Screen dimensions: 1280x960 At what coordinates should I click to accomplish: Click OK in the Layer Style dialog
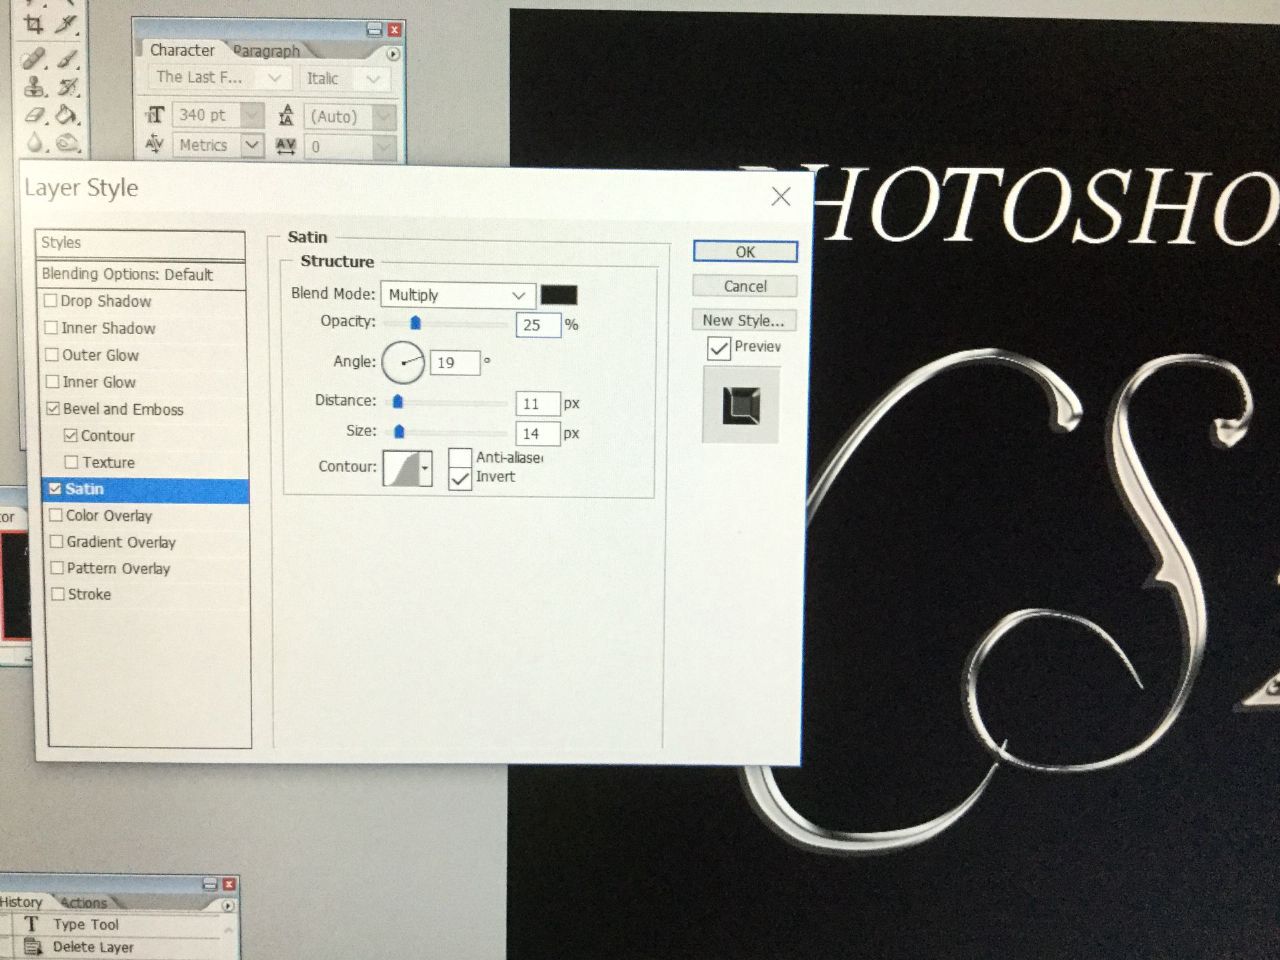[x=745, y=252]
